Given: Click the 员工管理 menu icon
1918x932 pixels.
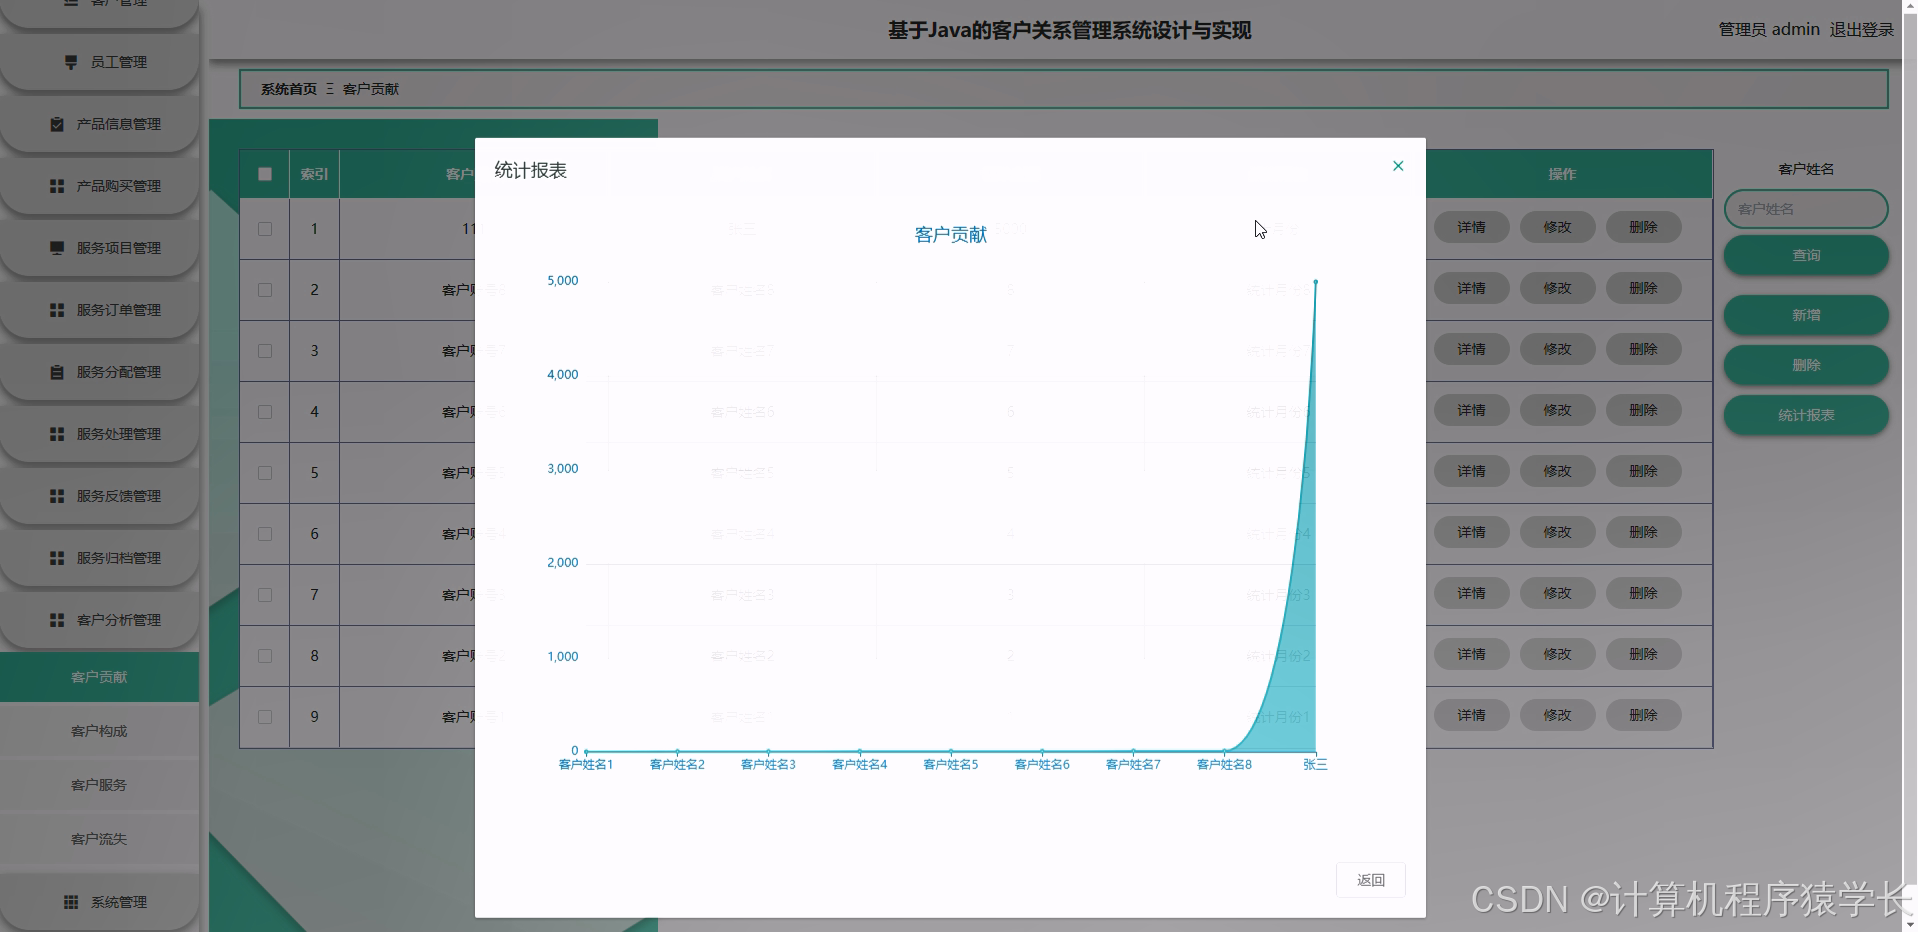Looking at the screenshot, I should [x=70, y=62].
